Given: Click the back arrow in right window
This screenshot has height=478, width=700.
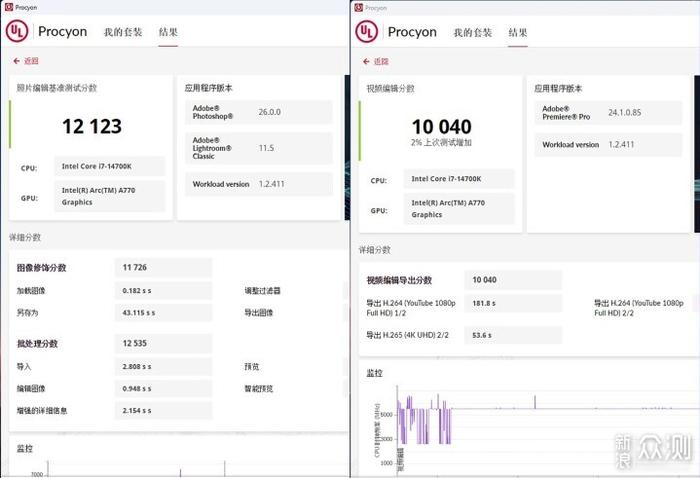Looking at the screenshot, I should (x=367, y=61).
